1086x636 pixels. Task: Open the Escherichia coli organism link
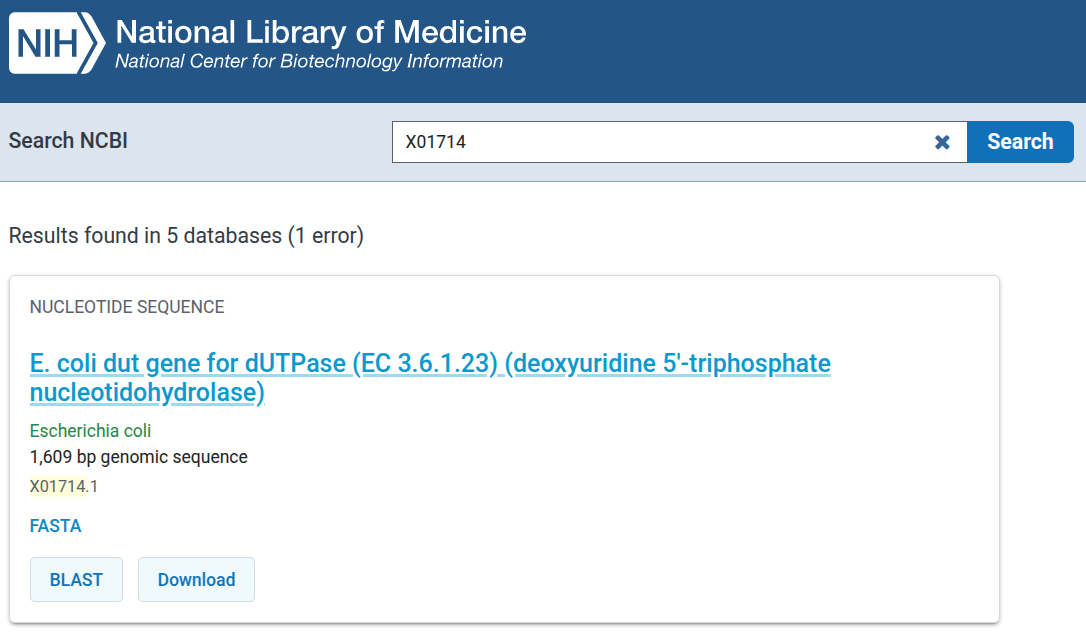90,431
